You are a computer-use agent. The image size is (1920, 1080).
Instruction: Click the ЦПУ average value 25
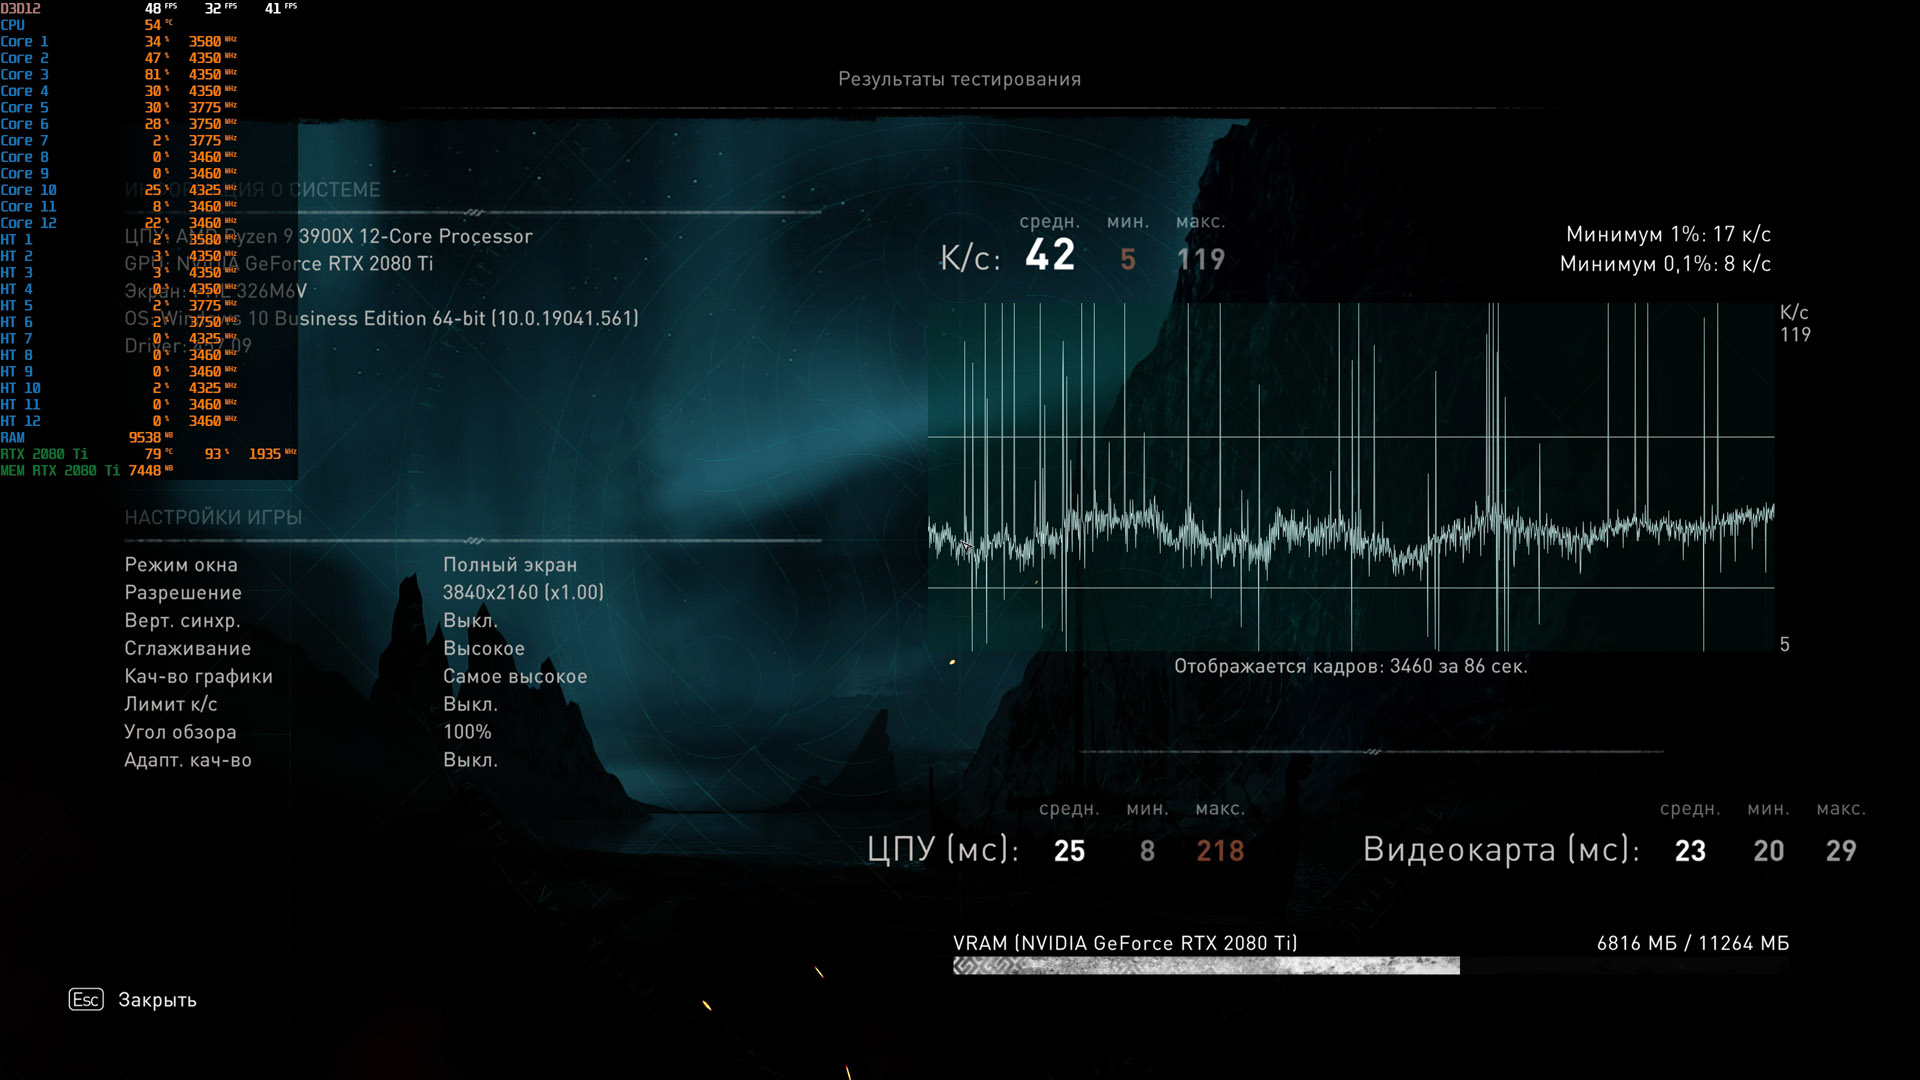coord(1069,851)
